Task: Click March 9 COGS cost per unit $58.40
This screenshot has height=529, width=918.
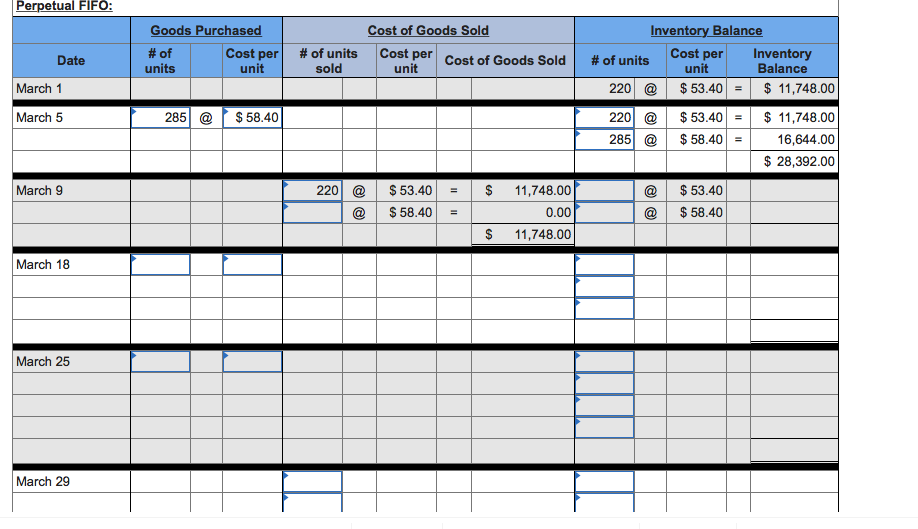Action: tap(410, 212)
